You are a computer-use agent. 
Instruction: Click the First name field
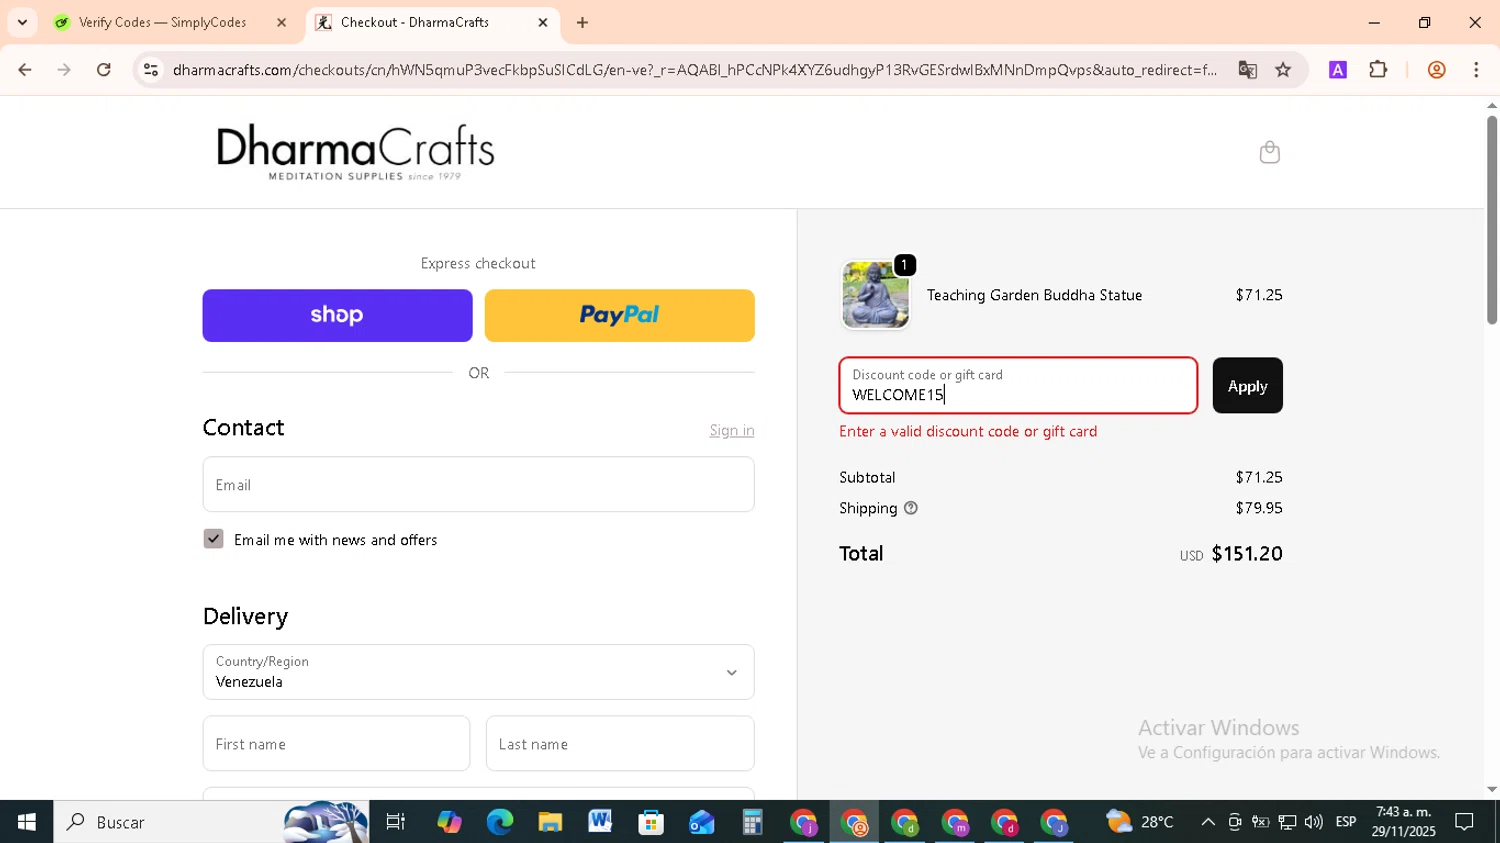(336, 743)
